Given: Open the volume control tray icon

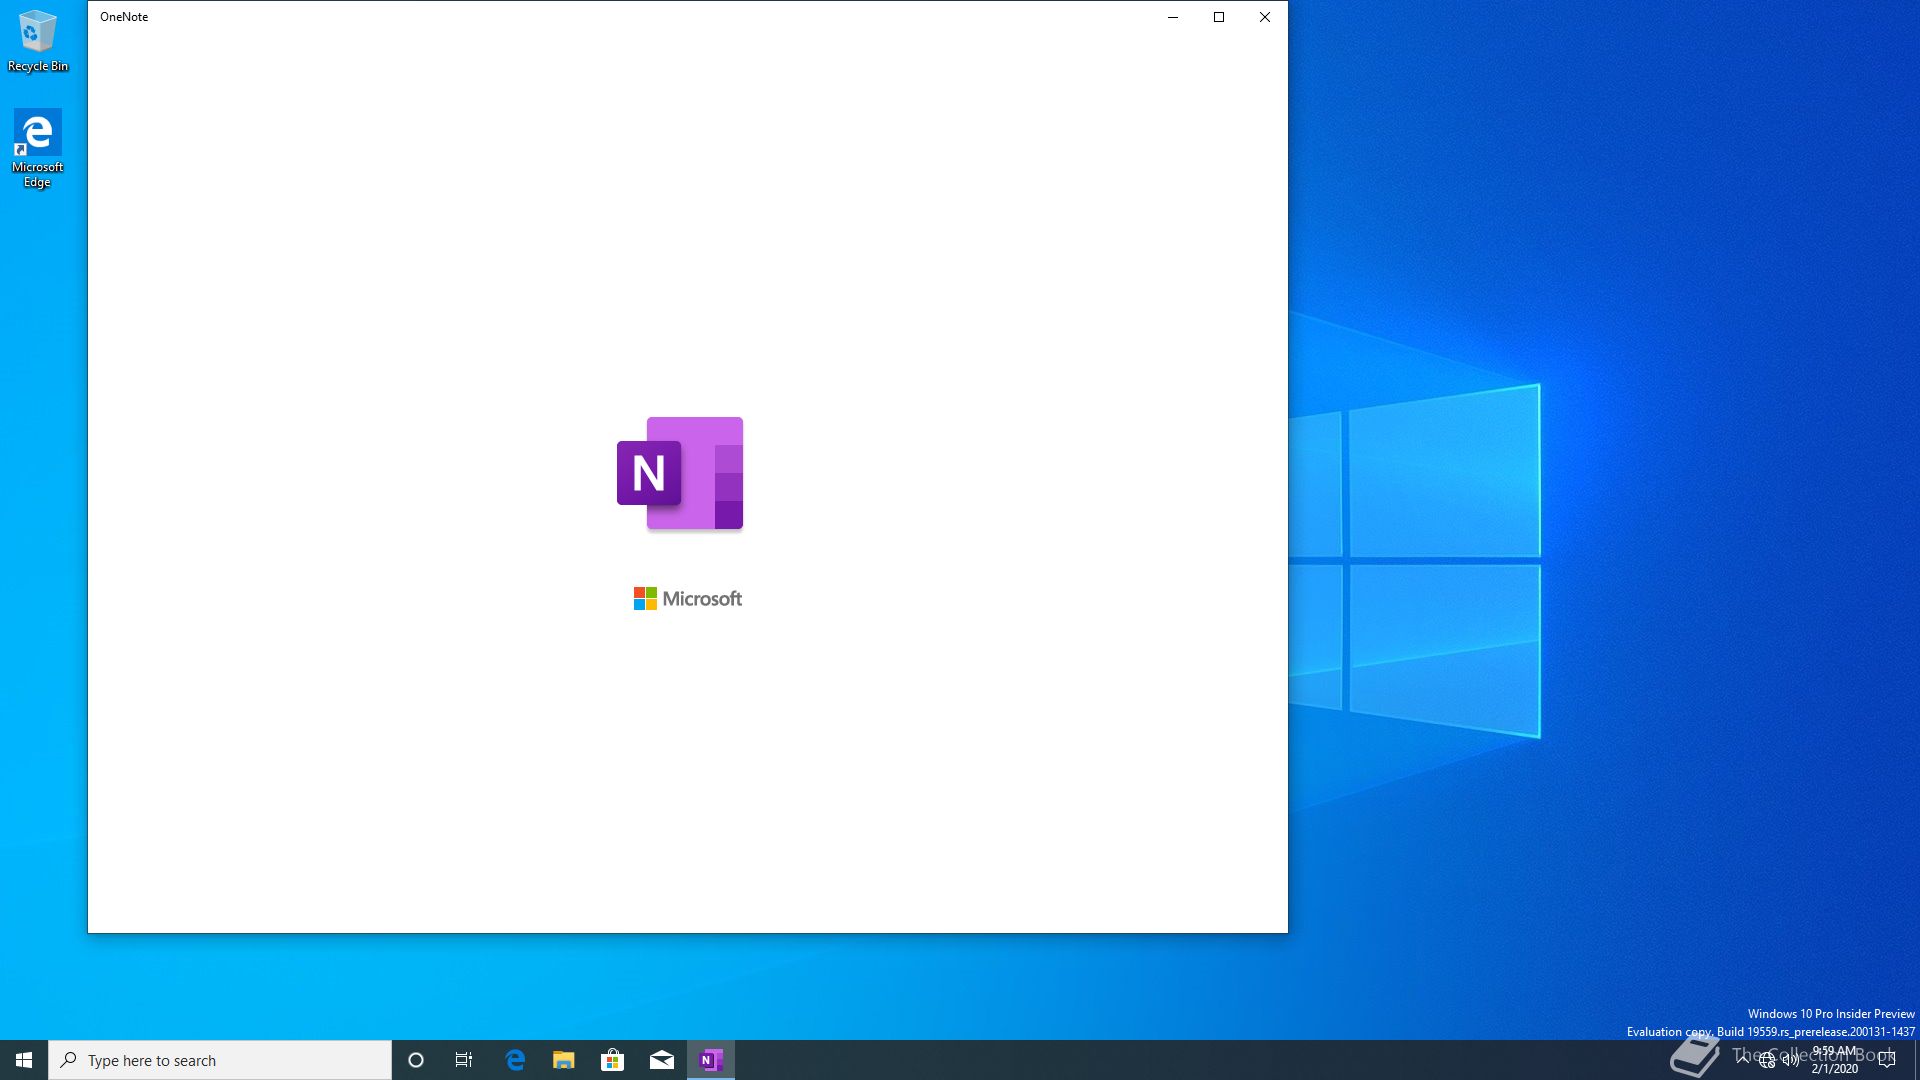Looking at the screenshot, I should pos(1791,1061).
